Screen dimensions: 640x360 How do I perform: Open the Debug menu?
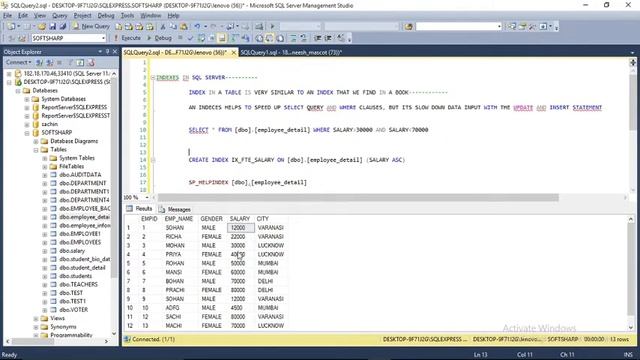[x=106, y=16]
